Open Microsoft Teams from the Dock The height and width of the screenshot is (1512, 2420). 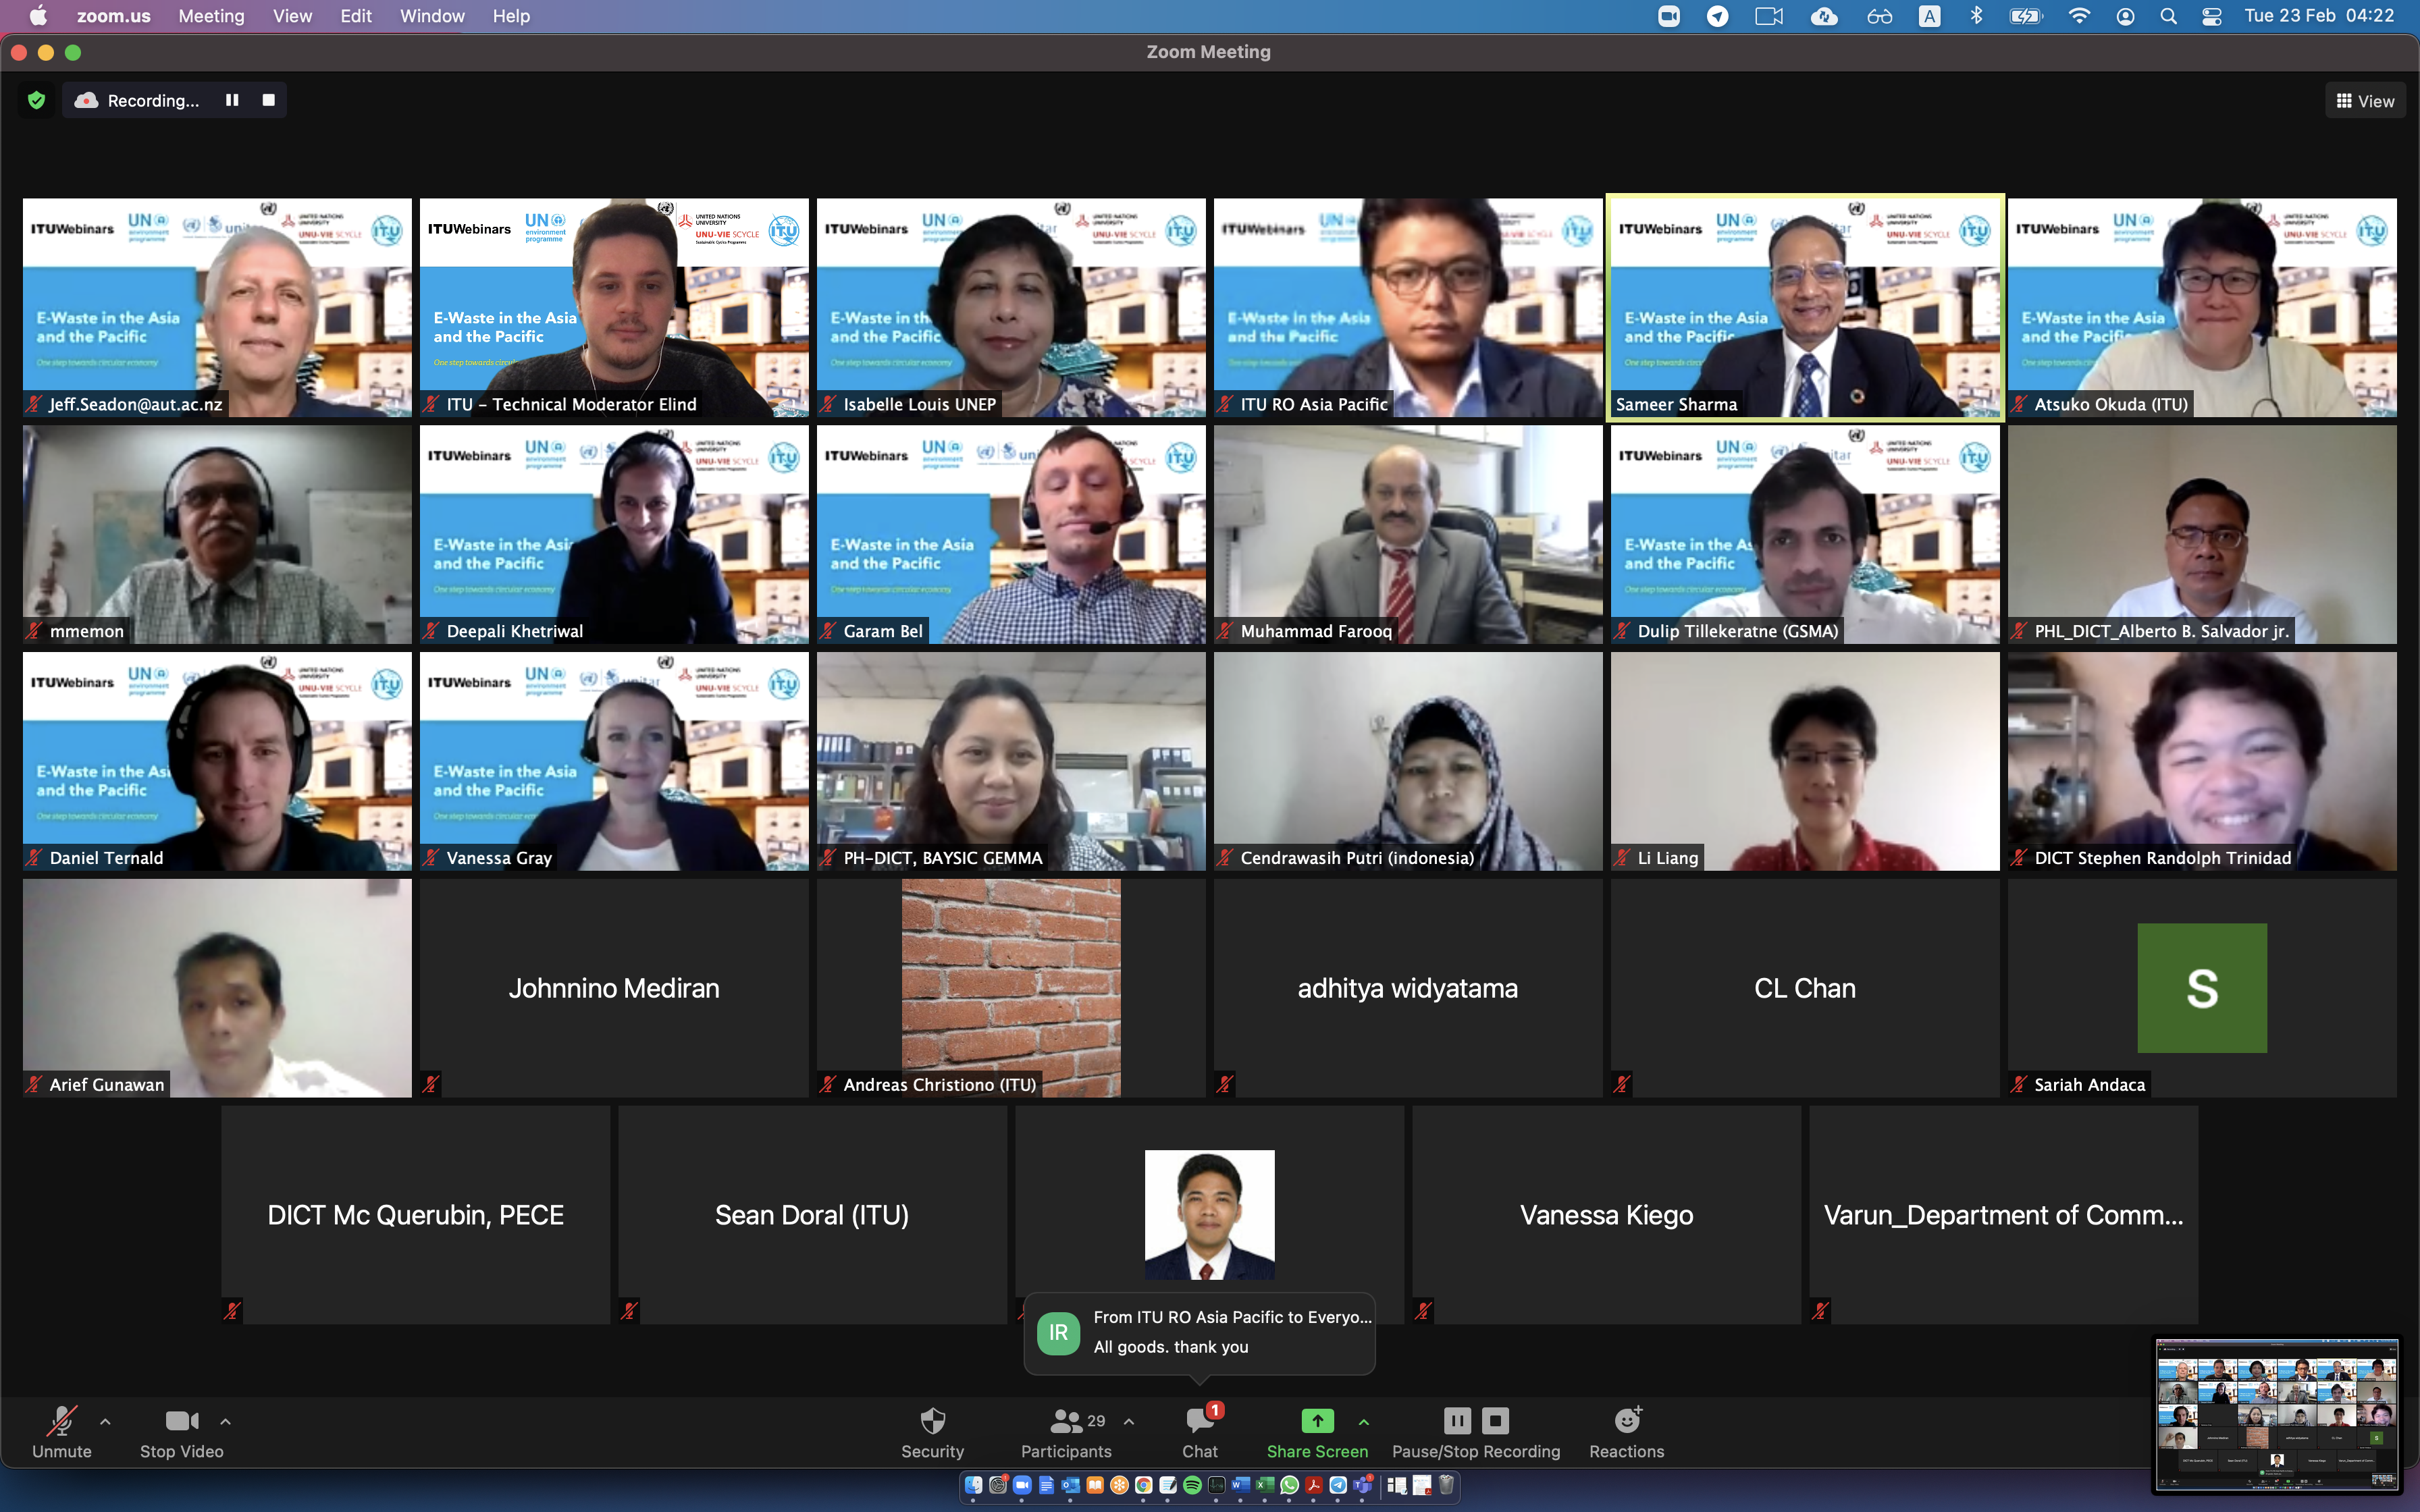[1363, 1485]
